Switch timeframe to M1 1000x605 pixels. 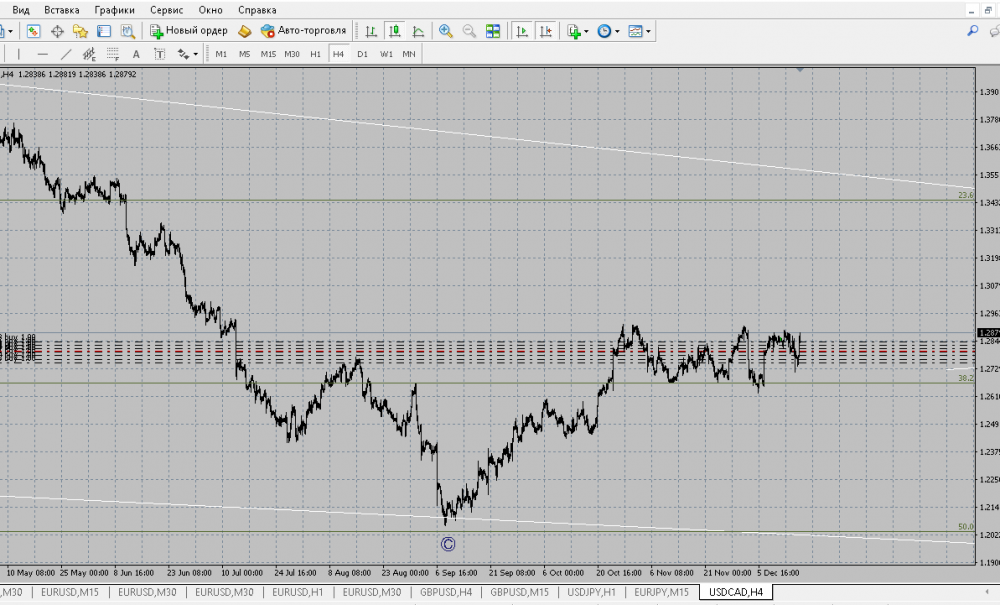(x=221, y=54)
